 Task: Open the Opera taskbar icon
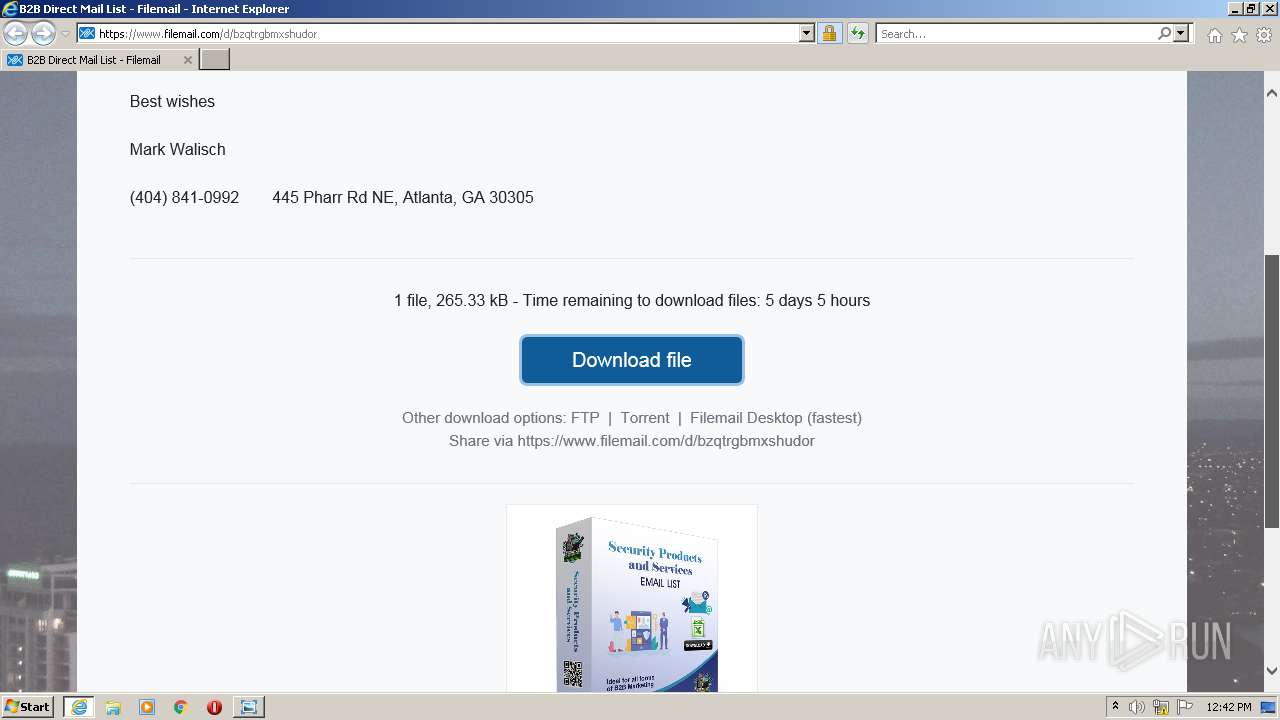click(214, 707)
